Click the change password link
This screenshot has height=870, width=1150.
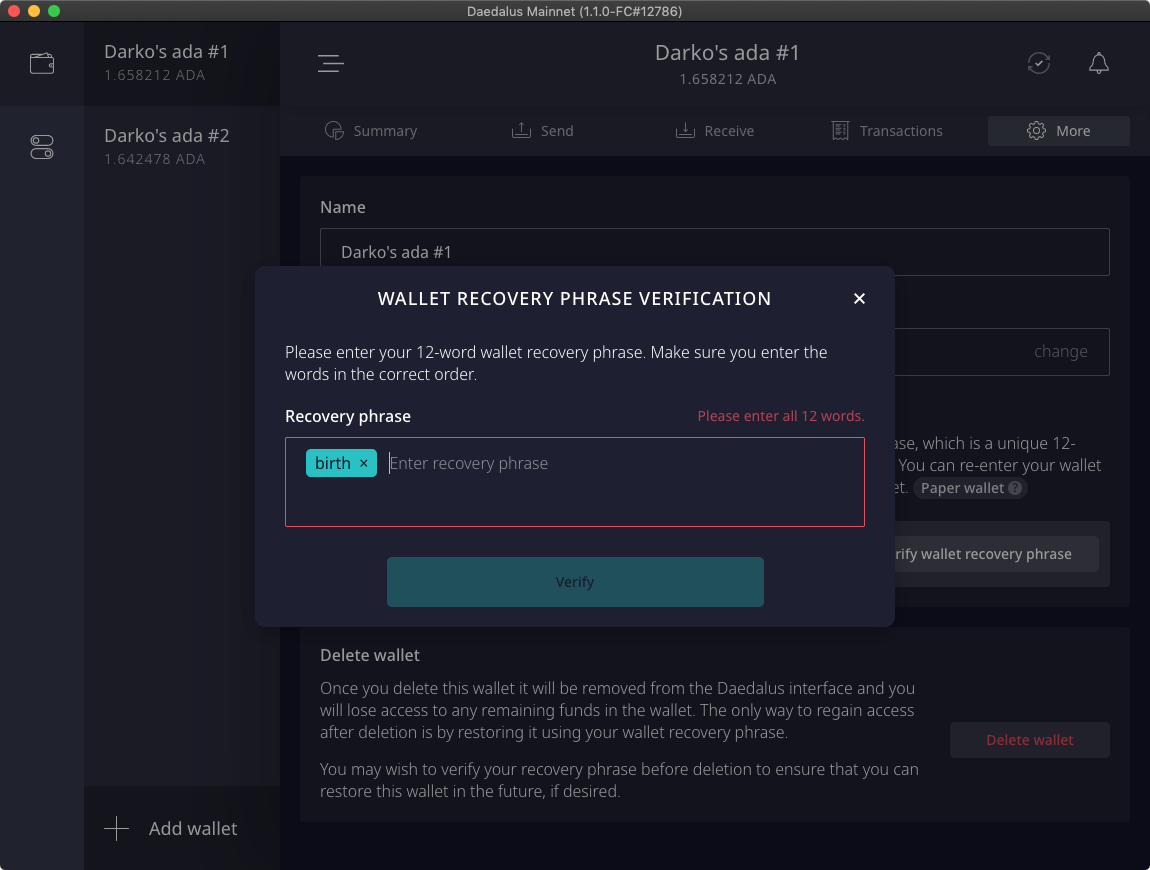click(x=1061, y=352)
